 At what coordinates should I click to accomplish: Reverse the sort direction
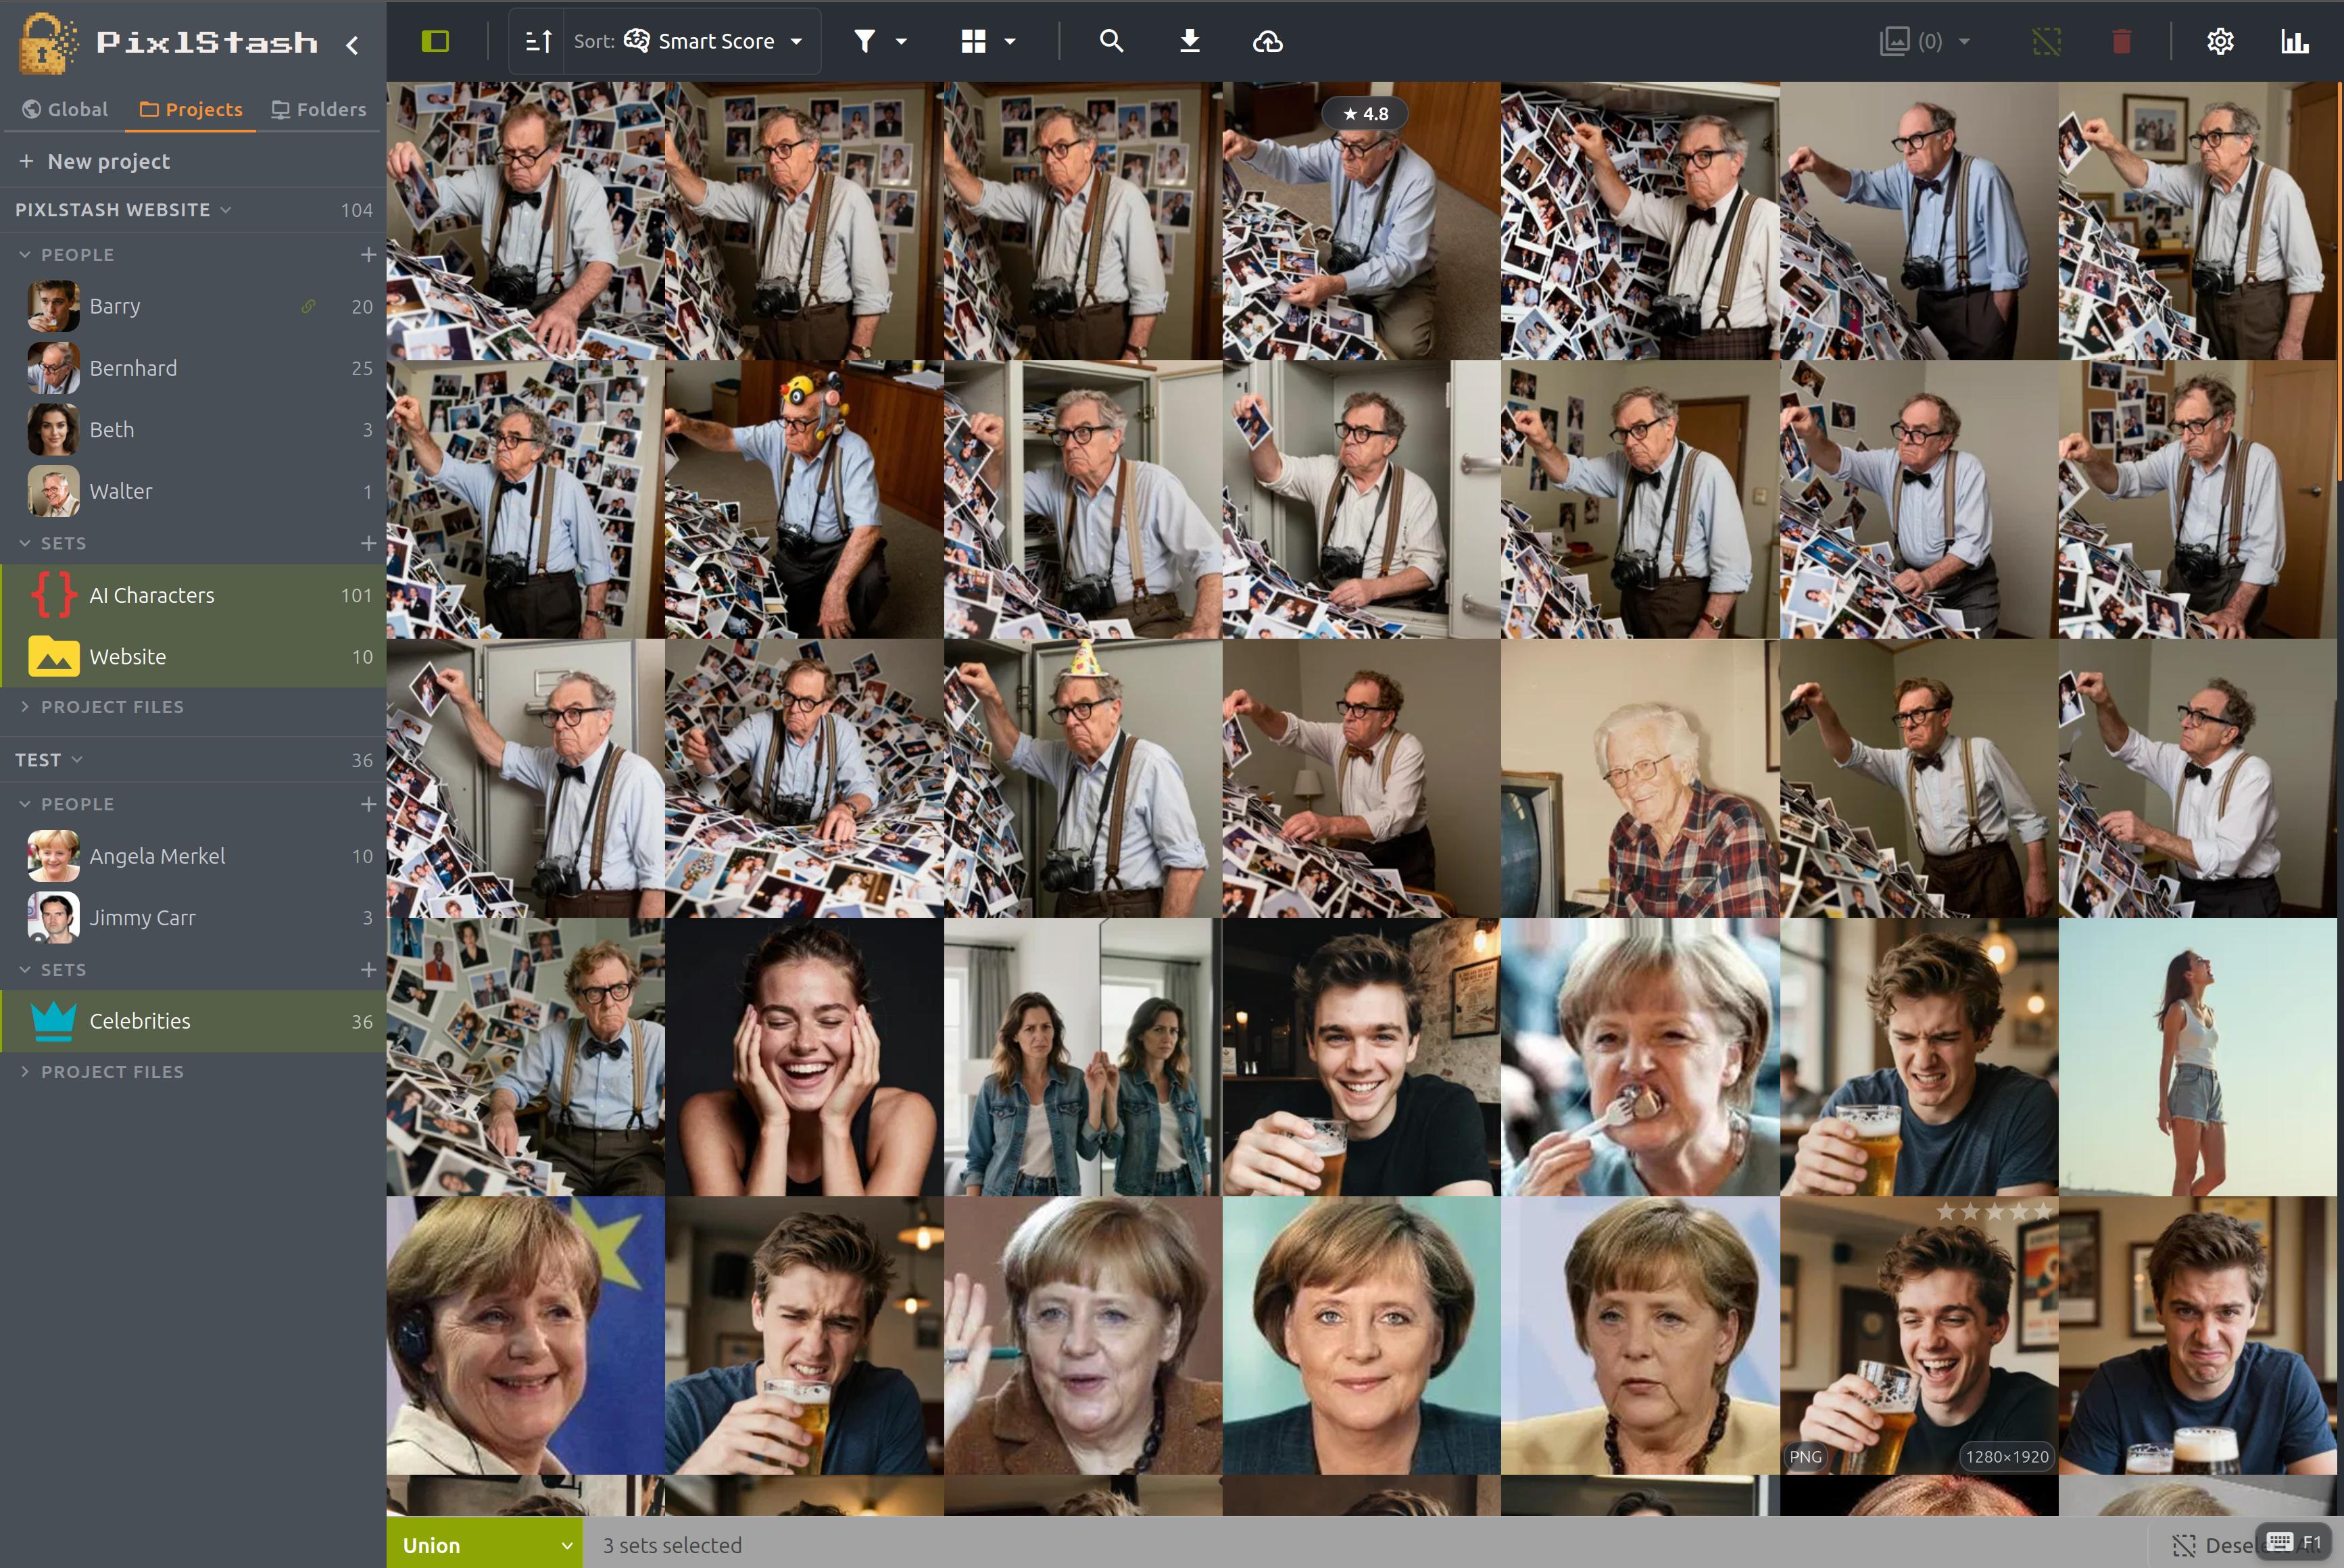point(538,41)
